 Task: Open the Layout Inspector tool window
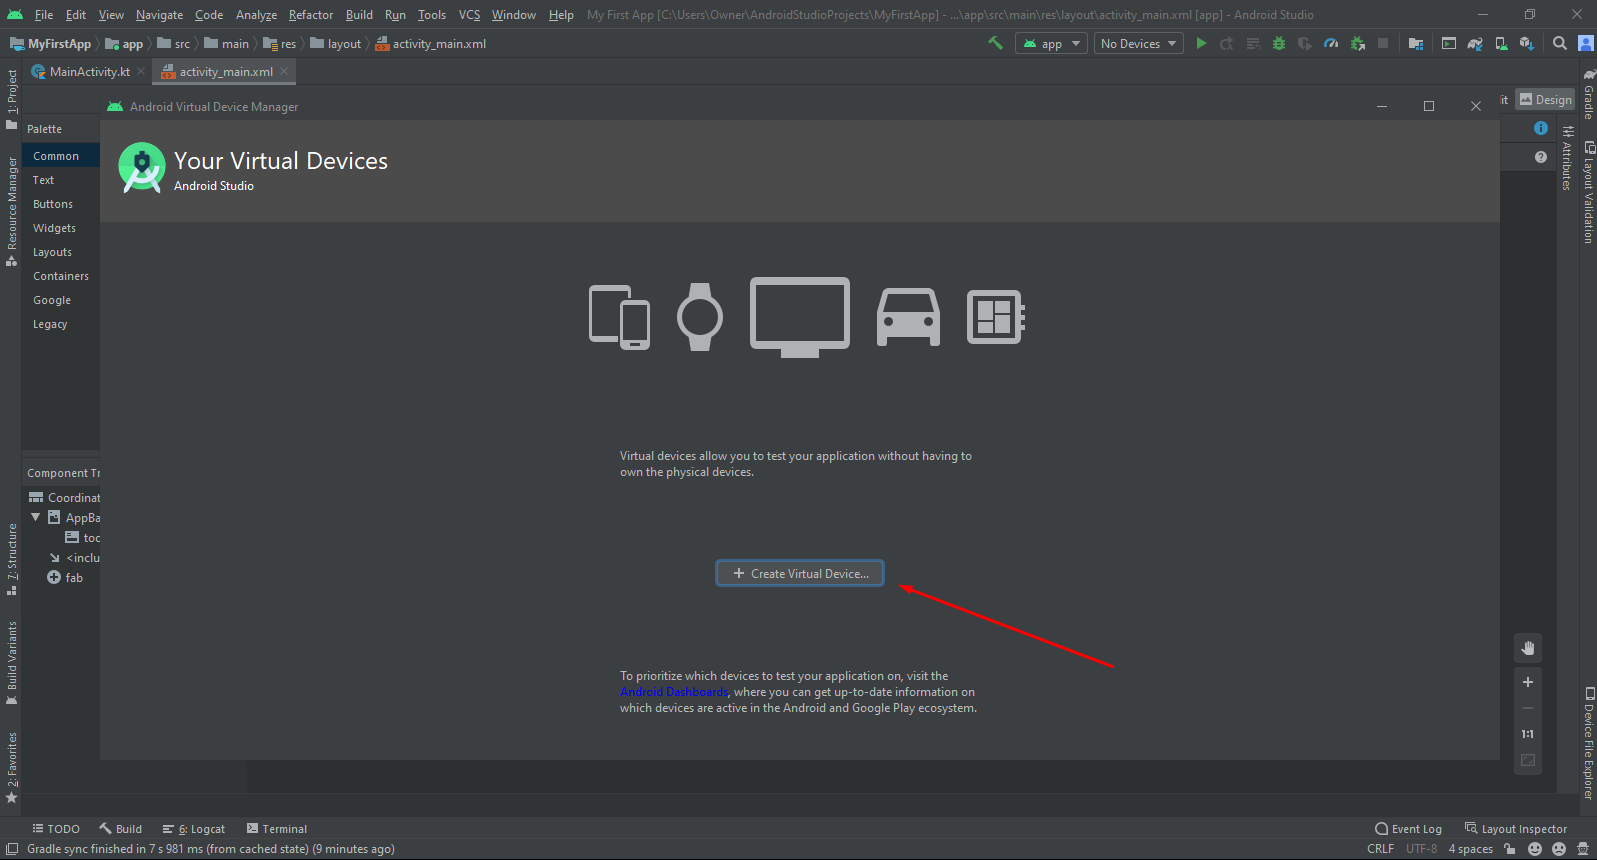(1516, 829)
